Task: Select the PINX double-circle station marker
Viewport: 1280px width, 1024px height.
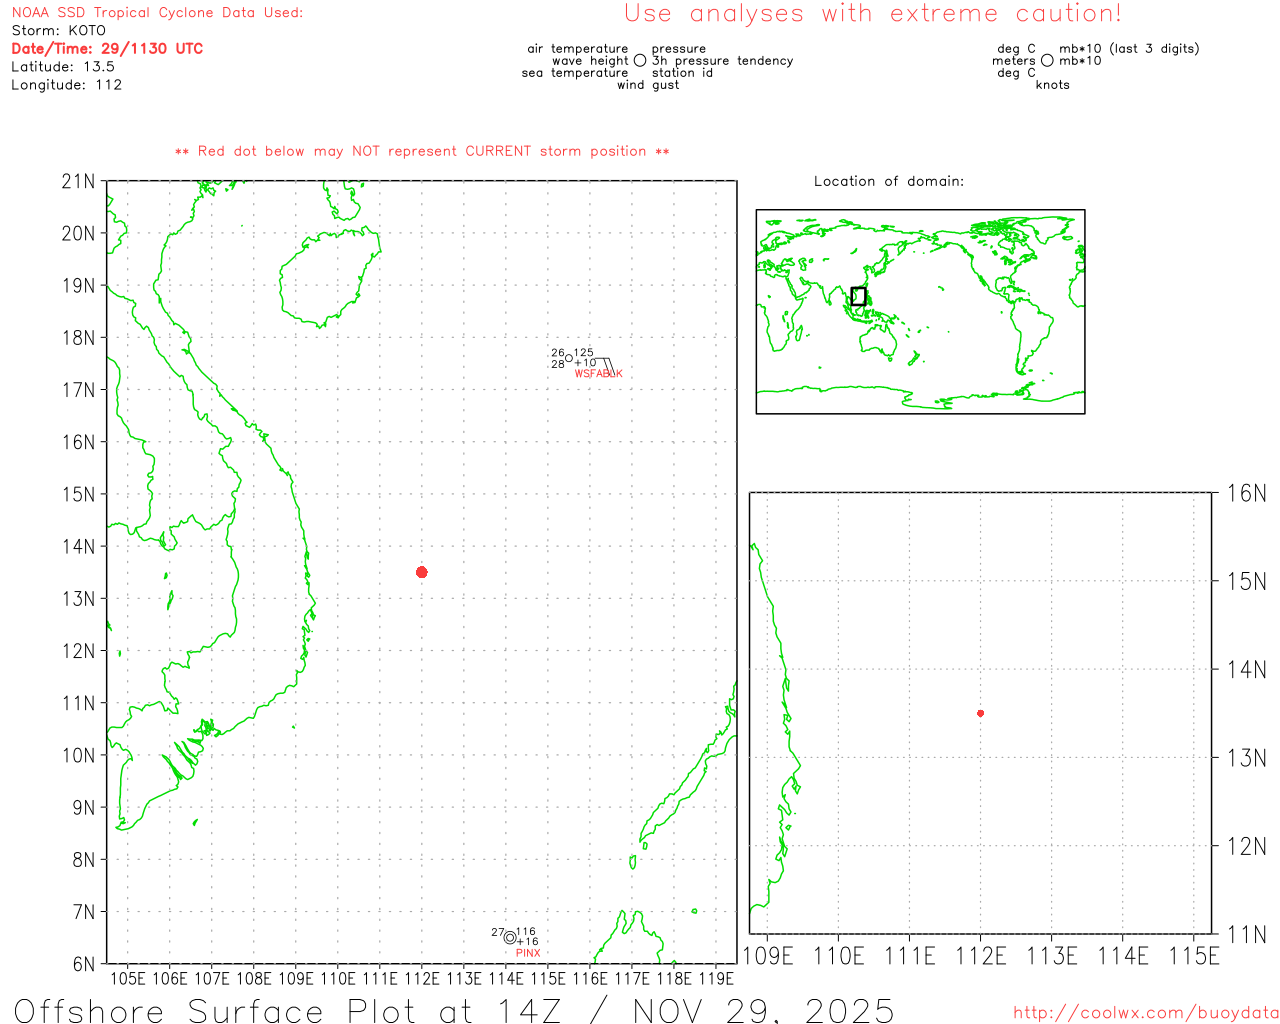Action: click(x=510, y=937)
